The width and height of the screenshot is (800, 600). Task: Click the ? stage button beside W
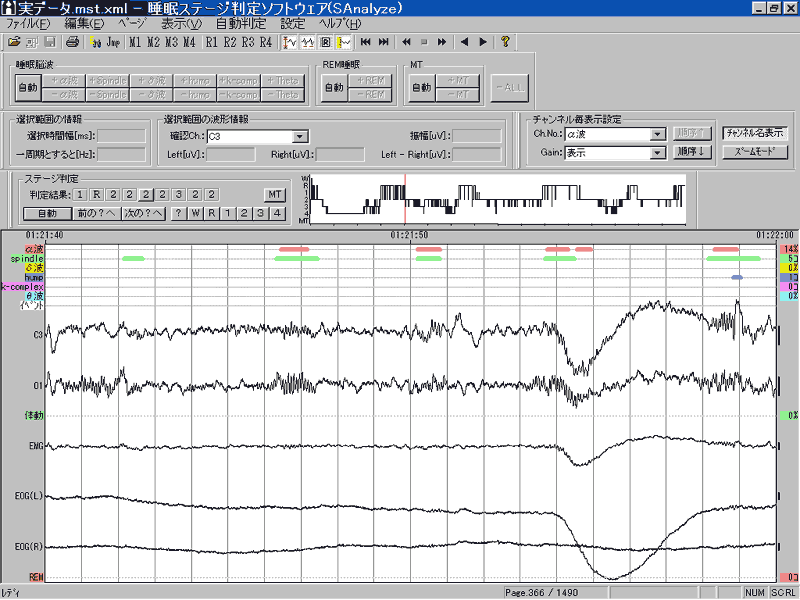[x=178, y=213]
